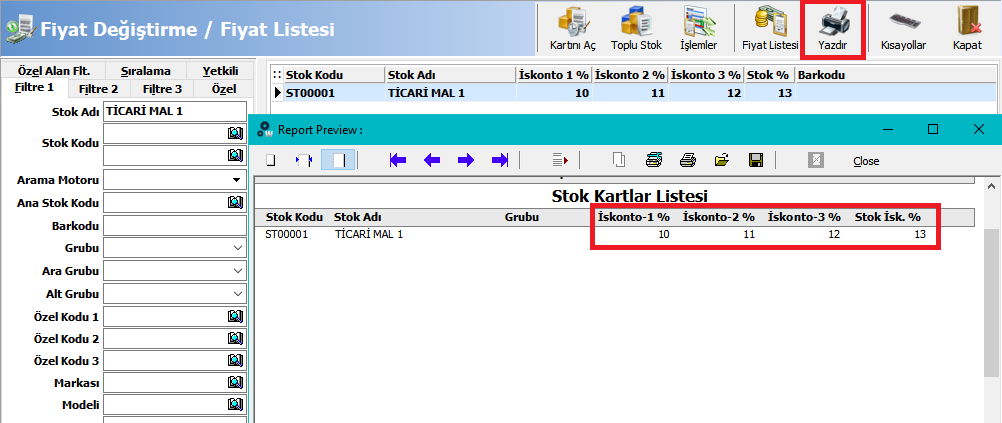Click Stok % grid column header
1002x423 pixels.
(x=769, y=75)
